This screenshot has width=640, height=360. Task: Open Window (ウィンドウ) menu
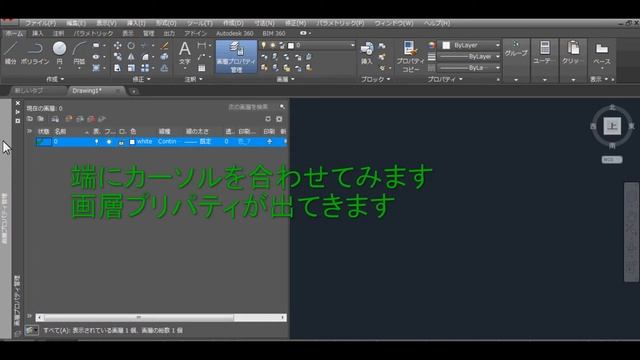[x=394, y=23]
